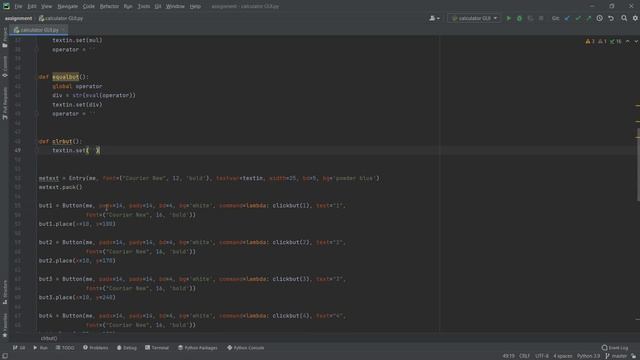The image size is (640, 360).
Task: Open the Debug tool window tab
Action: pyautogui.click(x=127, y=348)
